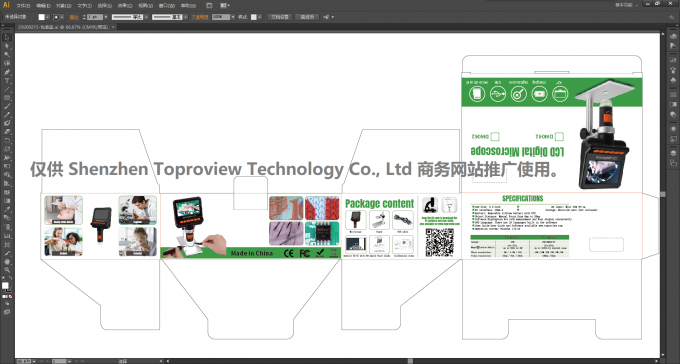Open the Color Guide panel icon
680x364 pixels.
pos(673,46)
